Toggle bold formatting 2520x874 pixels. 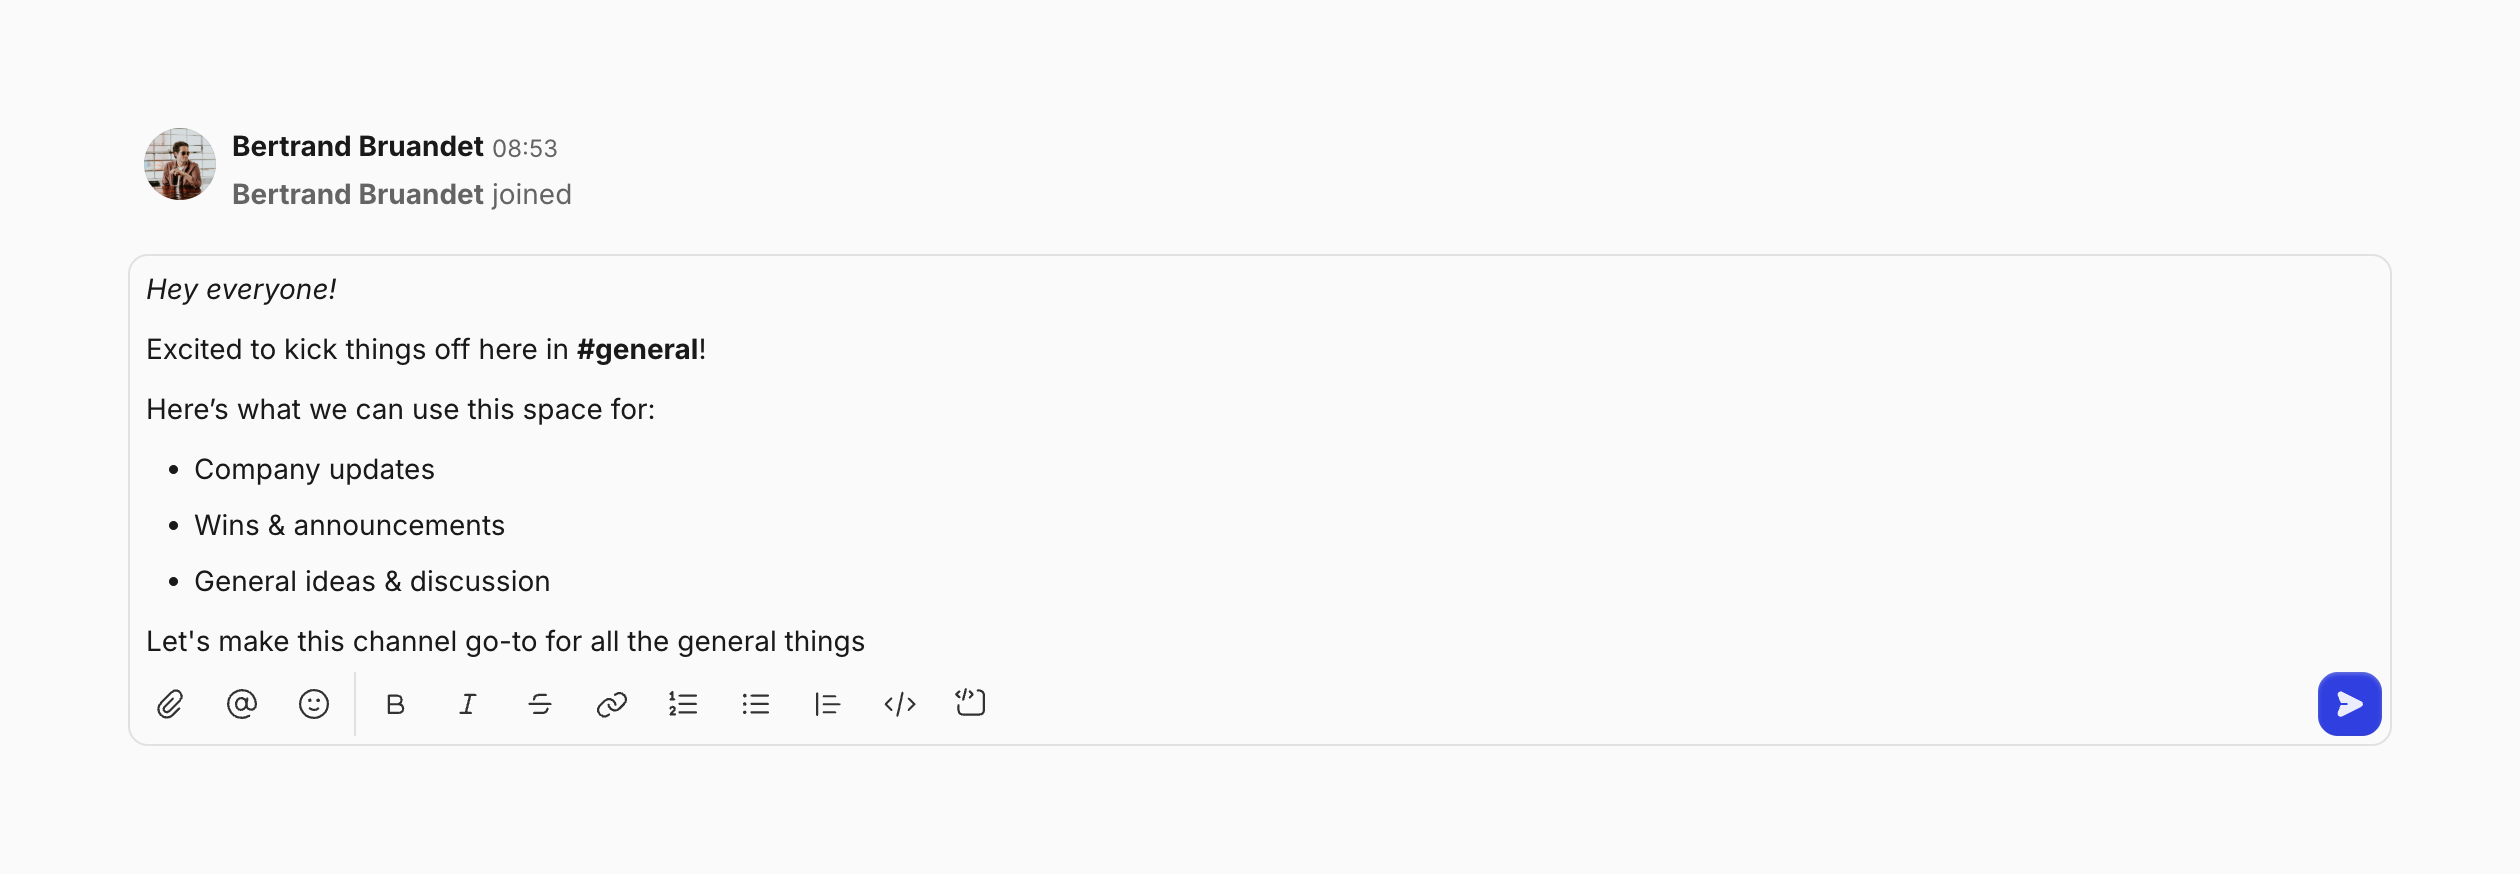point(396,705)
